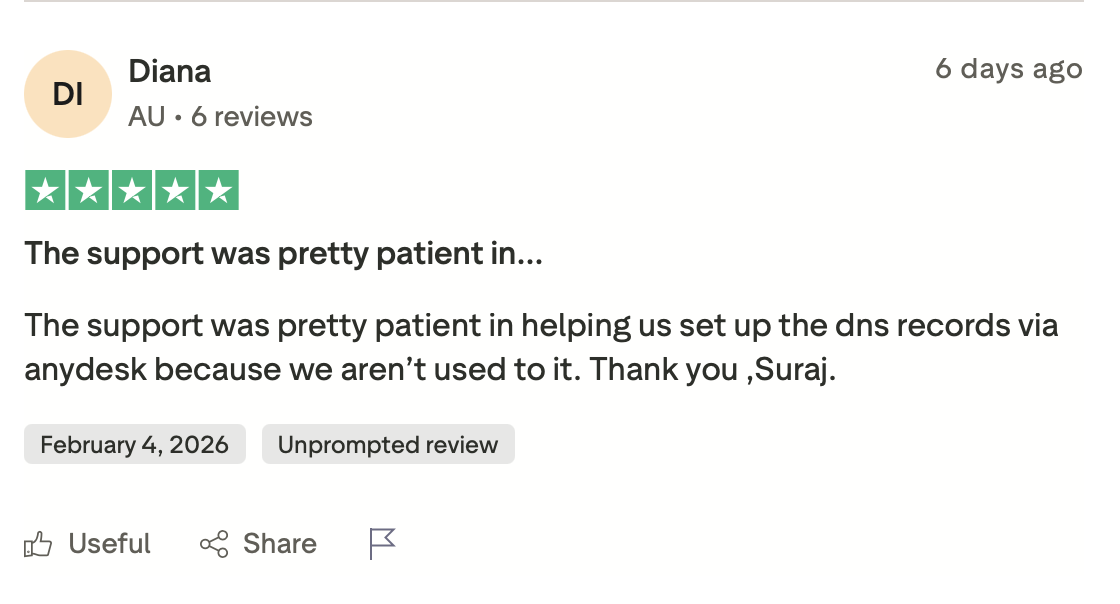
Task: Click the first green rating star
Action: (45, 191)
